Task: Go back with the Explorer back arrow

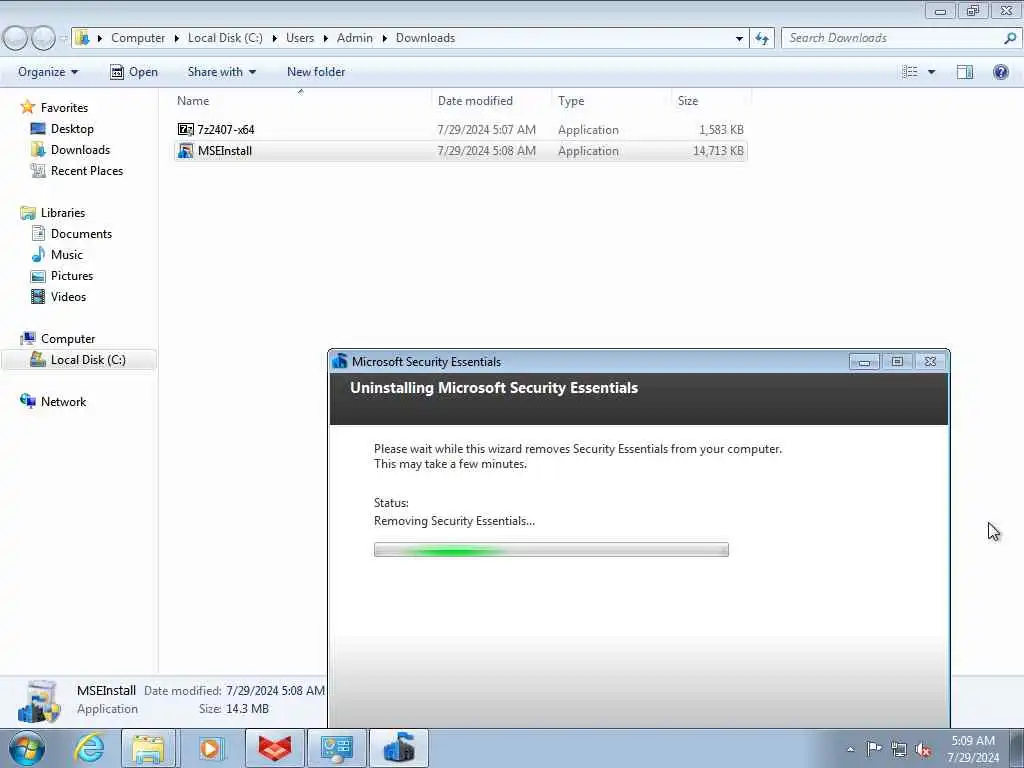Action: click(x=16, y=38)
